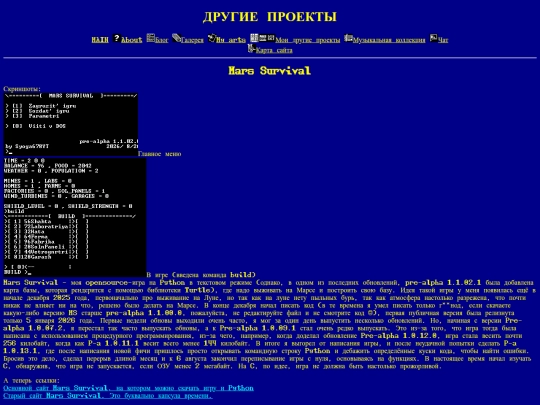
Task: Click the Mars Survival section heading
Action: click(x=270, y=71)
